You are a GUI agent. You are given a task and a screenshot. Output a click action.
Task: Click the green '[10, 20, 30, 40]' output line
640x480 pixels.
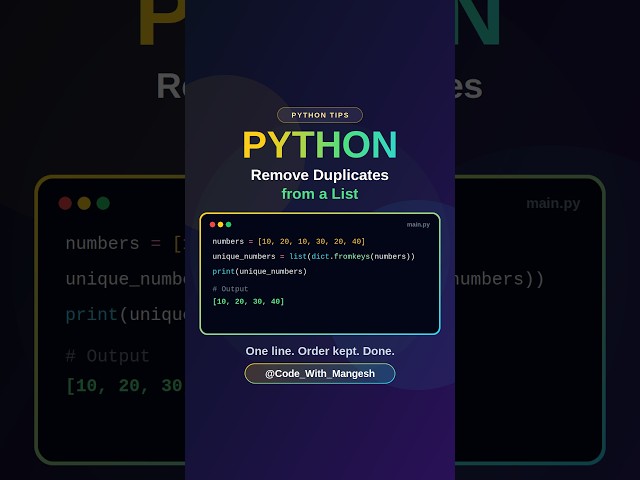coord(248,302)
